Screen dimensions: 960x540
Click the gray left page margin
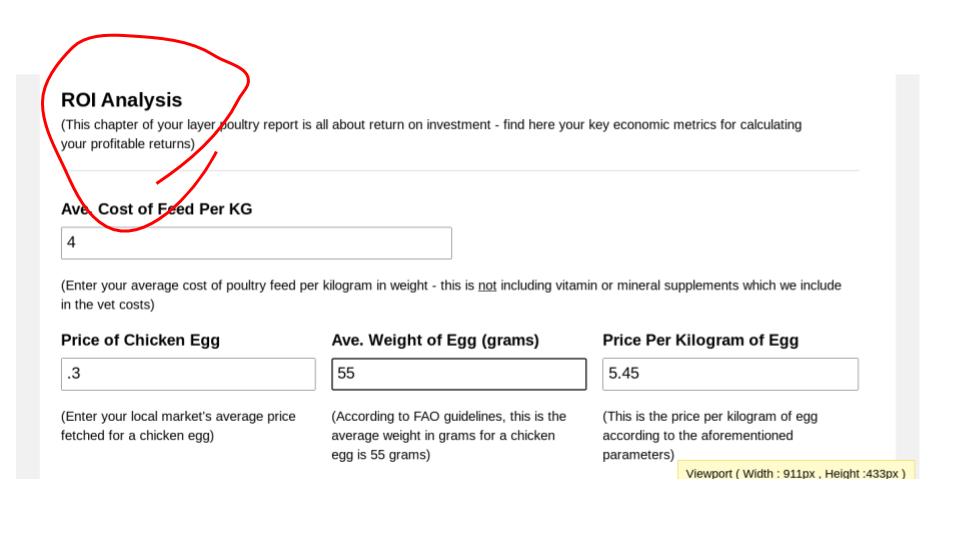28,276
